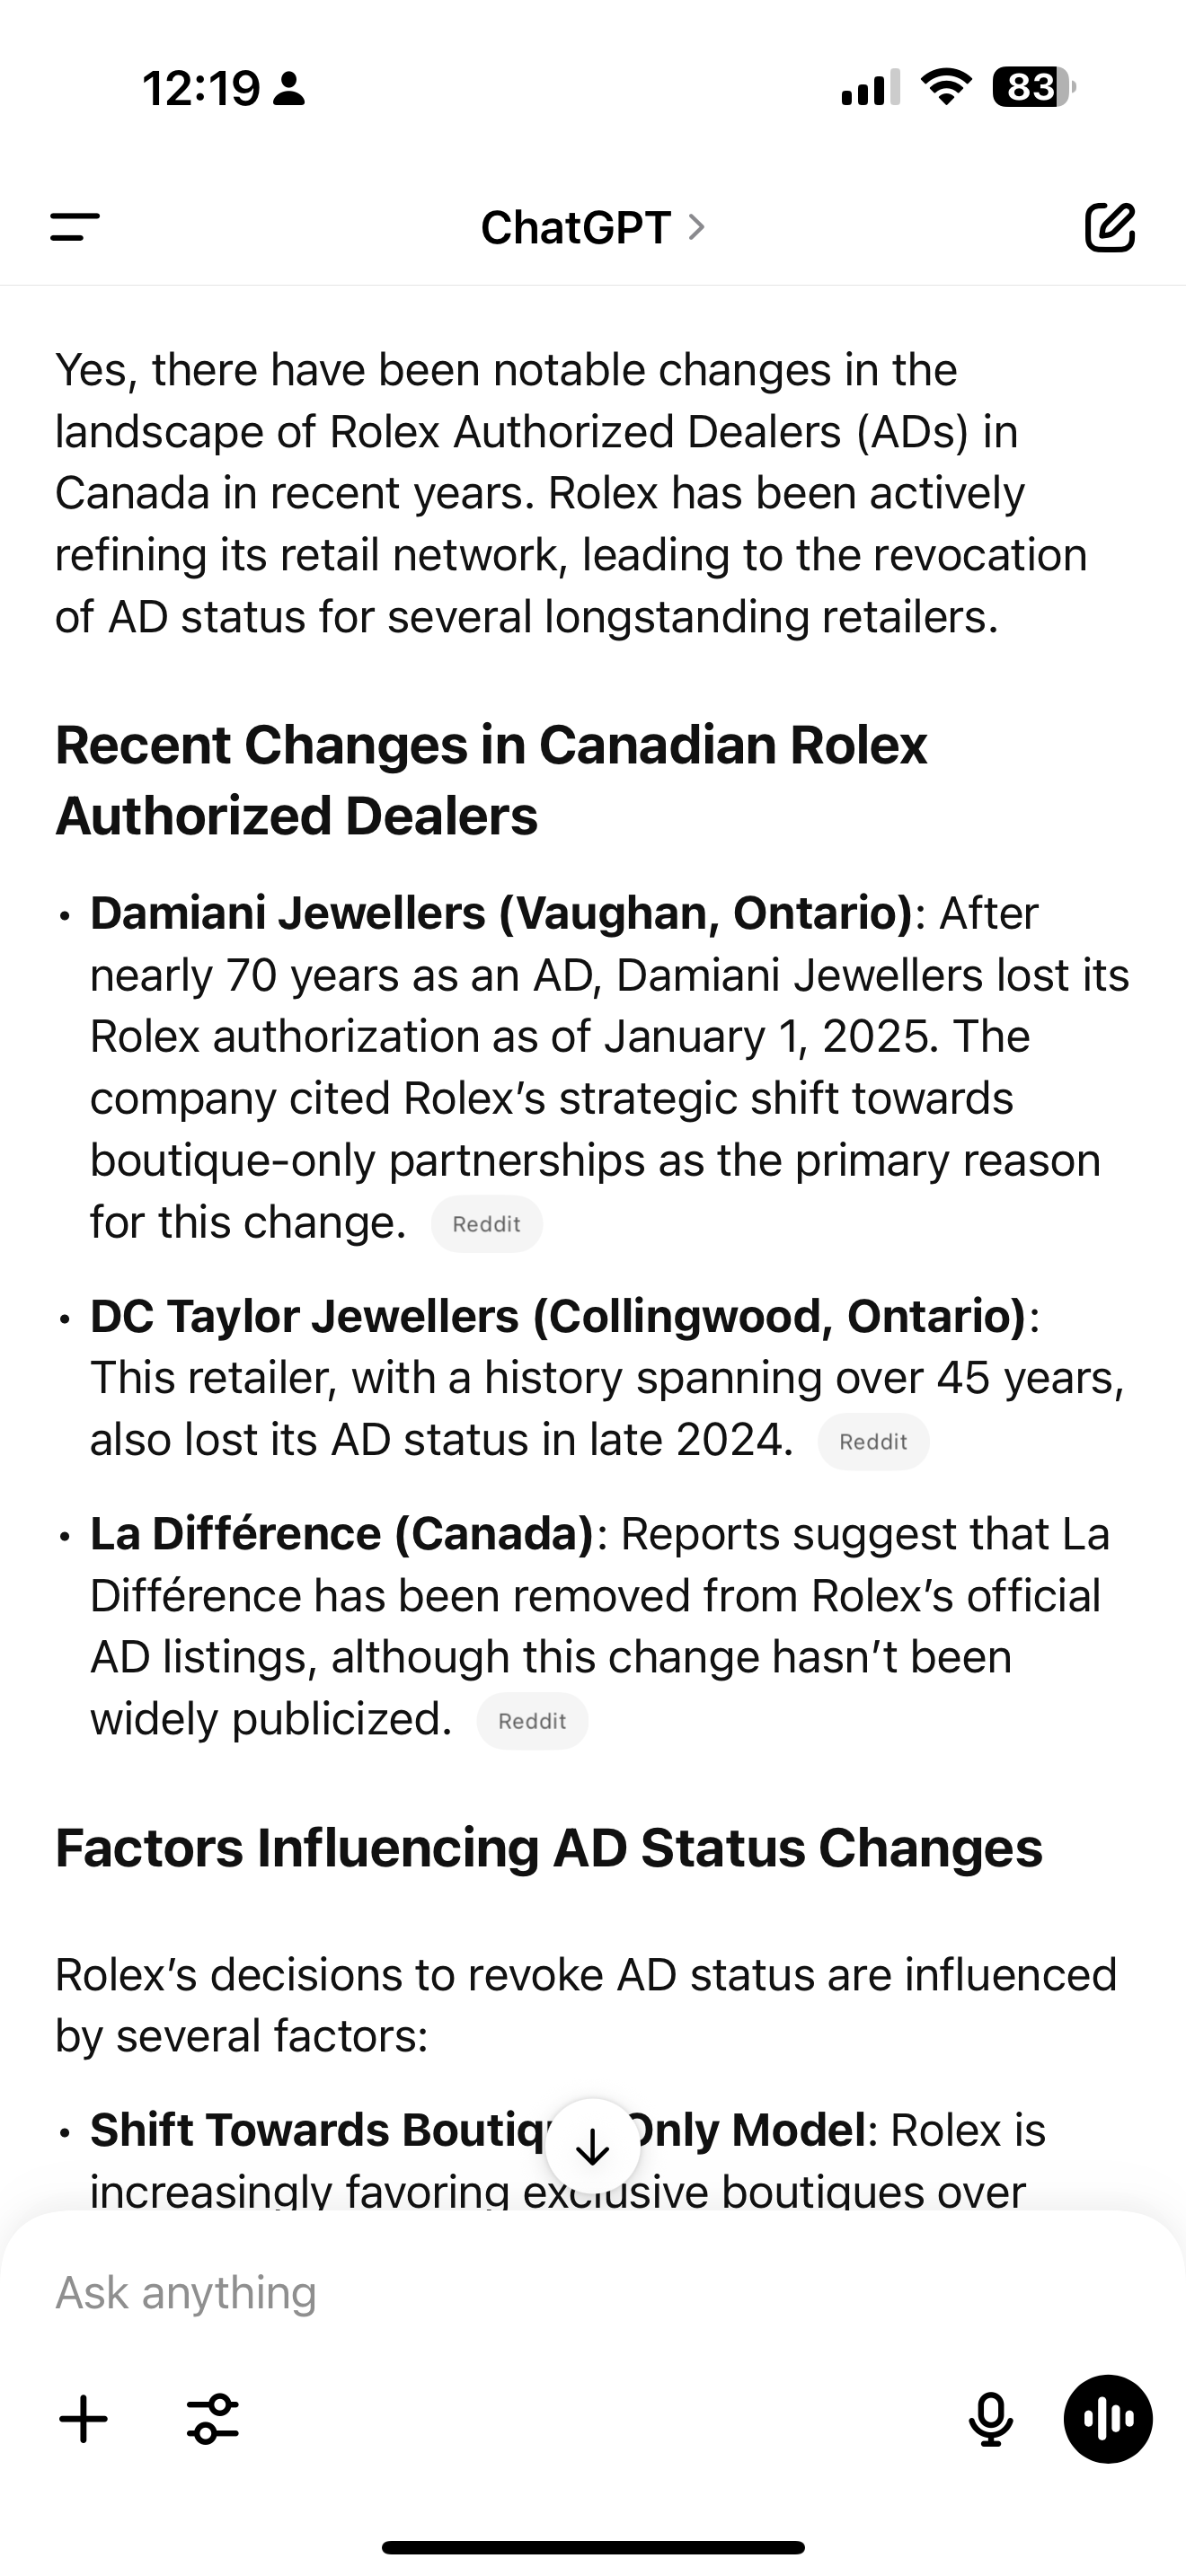The width and height of the screenshot is (1186, 2576).
Task: Tap the 12:19 status bar clock
Action: click(x=201, y=88)
